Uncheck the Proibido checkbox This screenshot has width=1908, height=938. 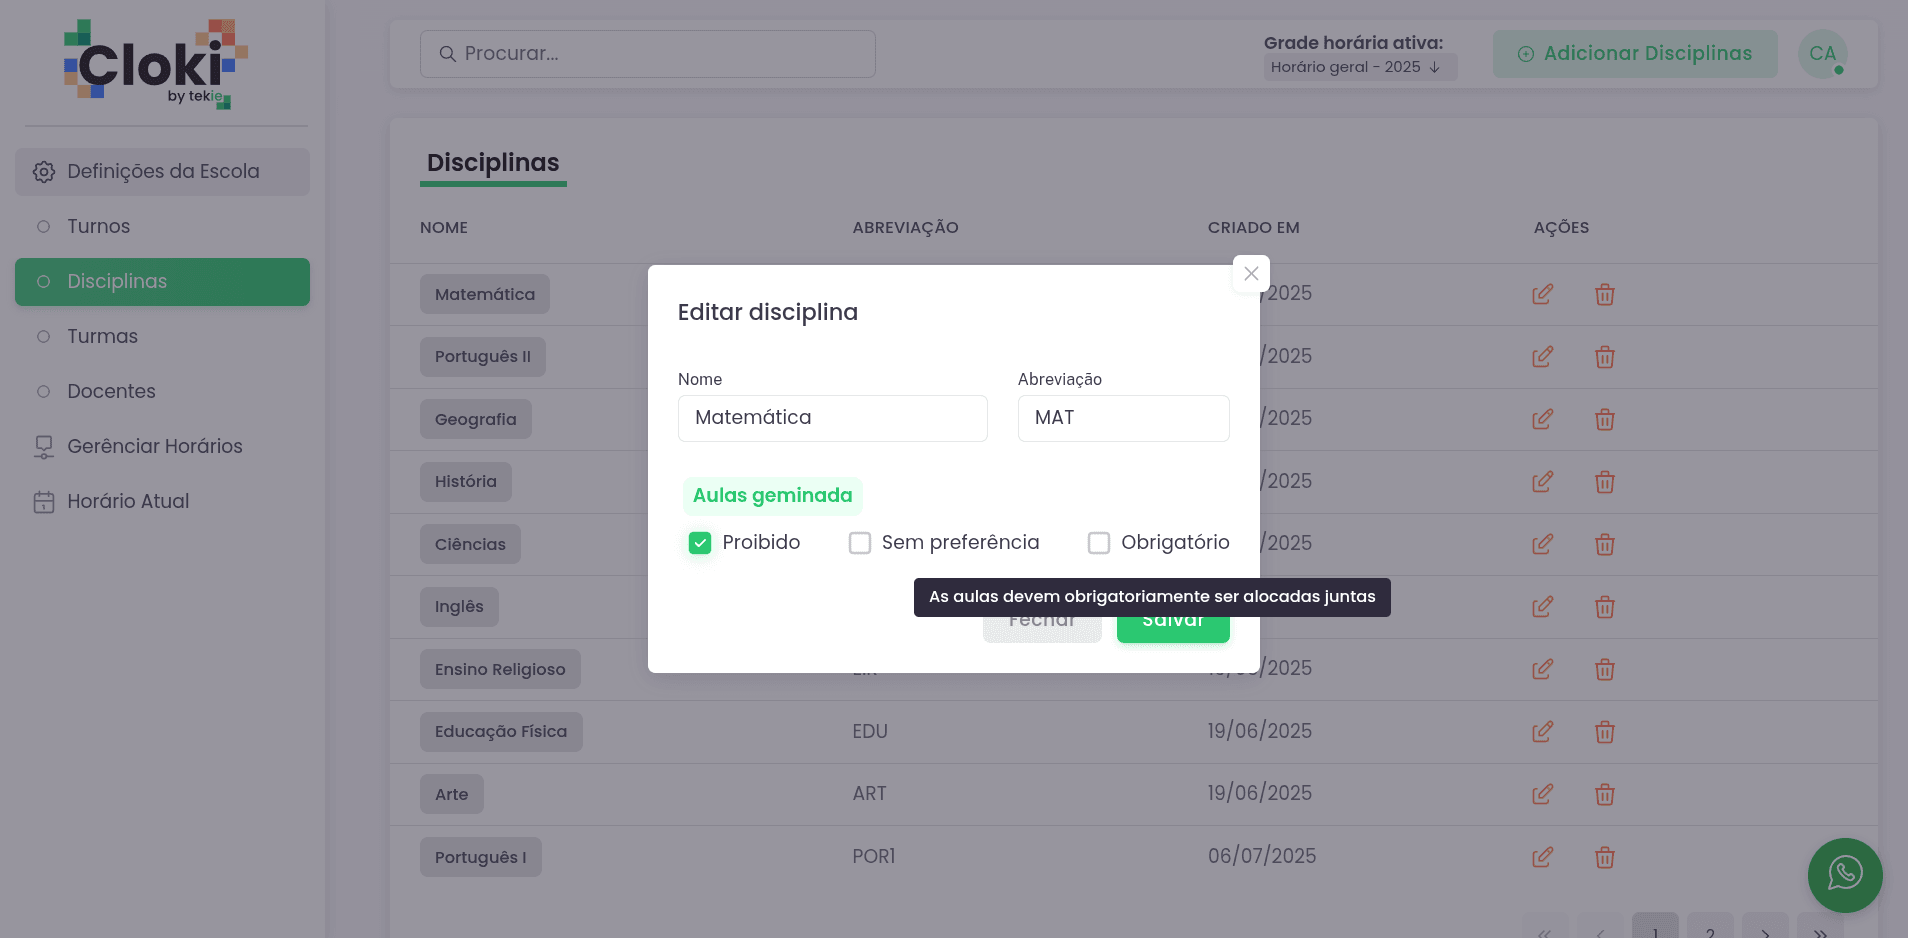(700, 543)
